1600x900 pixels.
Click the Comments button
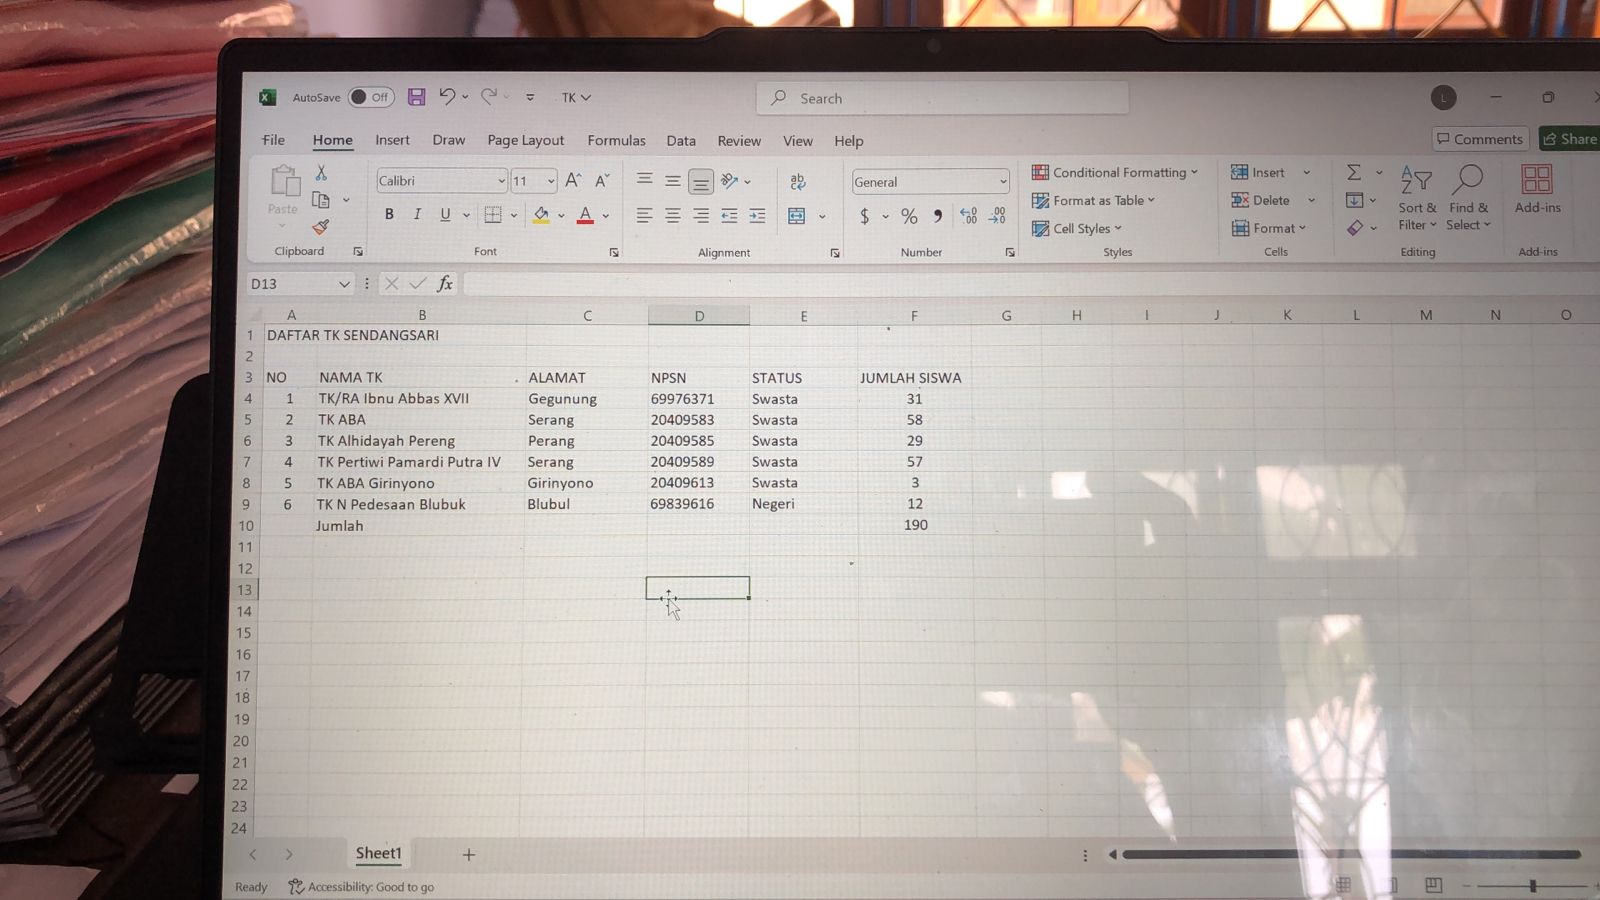[1479, 139]
